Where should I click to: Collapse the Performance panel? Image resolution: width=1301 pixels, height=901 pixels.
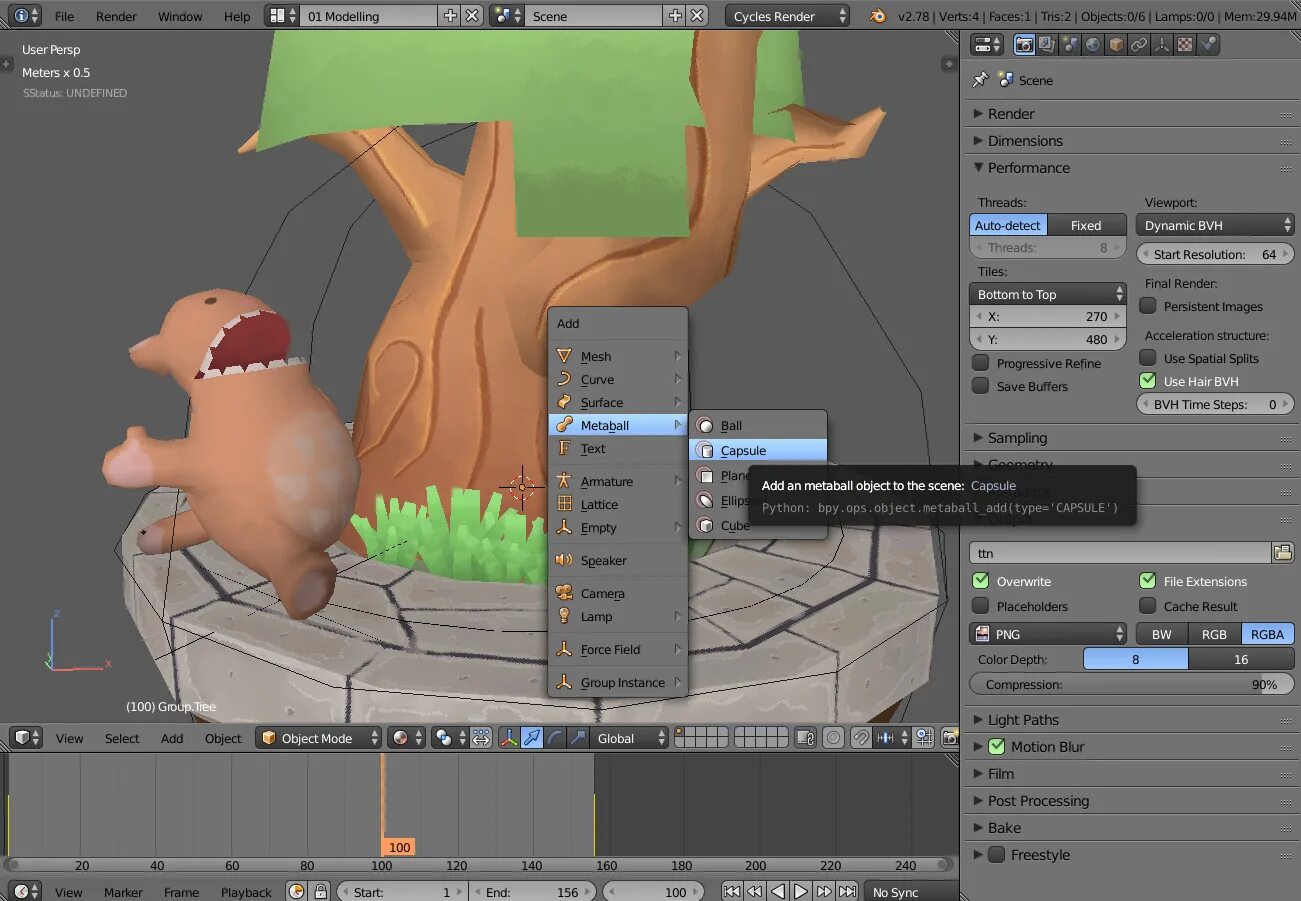(x=1130, y=168)
